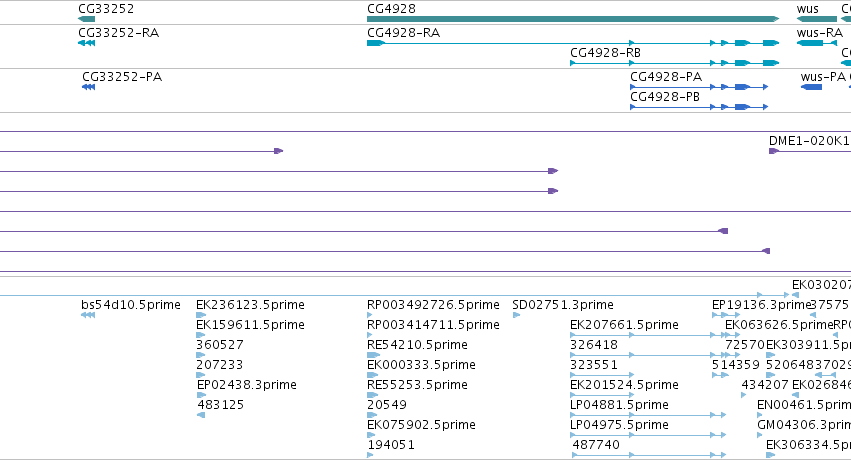Click the RE54210.5prime EST glyph
The height and width of the screenshot is (460, 851).
[373, 355]
